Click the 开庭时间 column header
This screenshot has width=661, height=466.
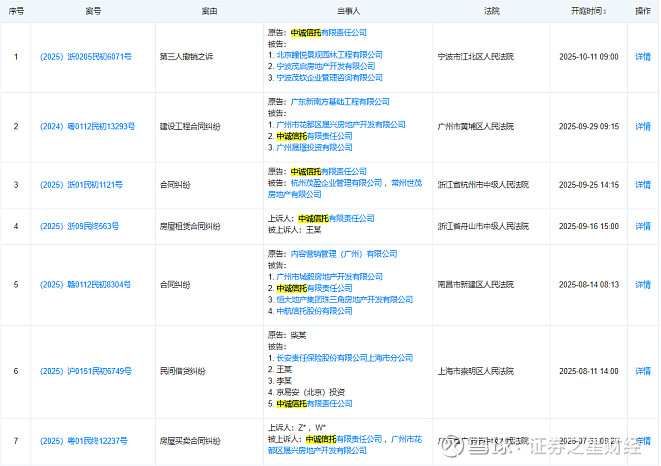click(x=588, y=11)
